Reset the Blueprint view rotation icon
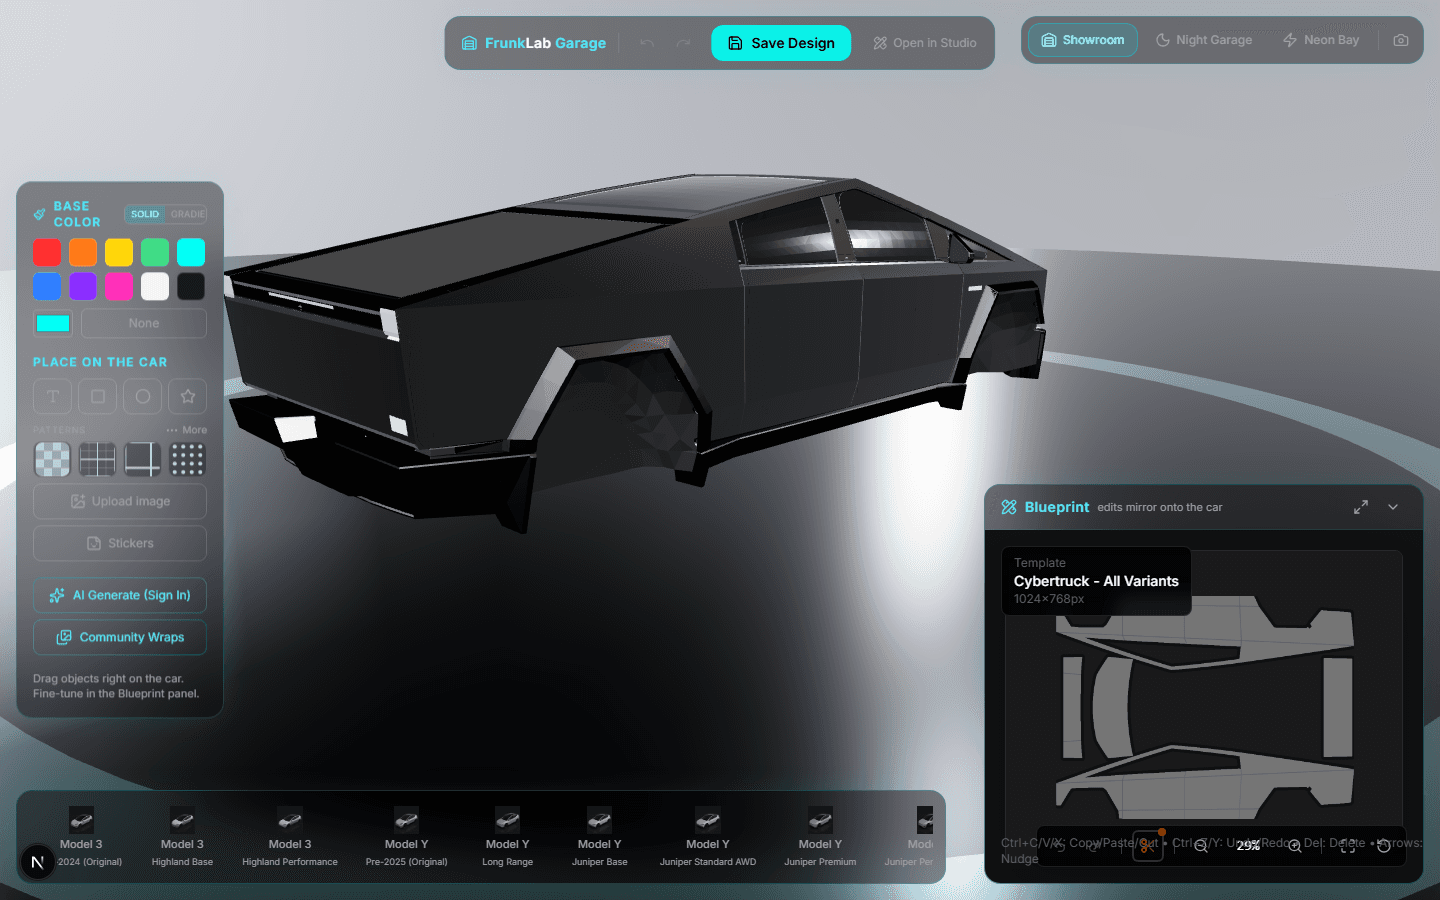 pyautogui.click(x=1384, y=846)
